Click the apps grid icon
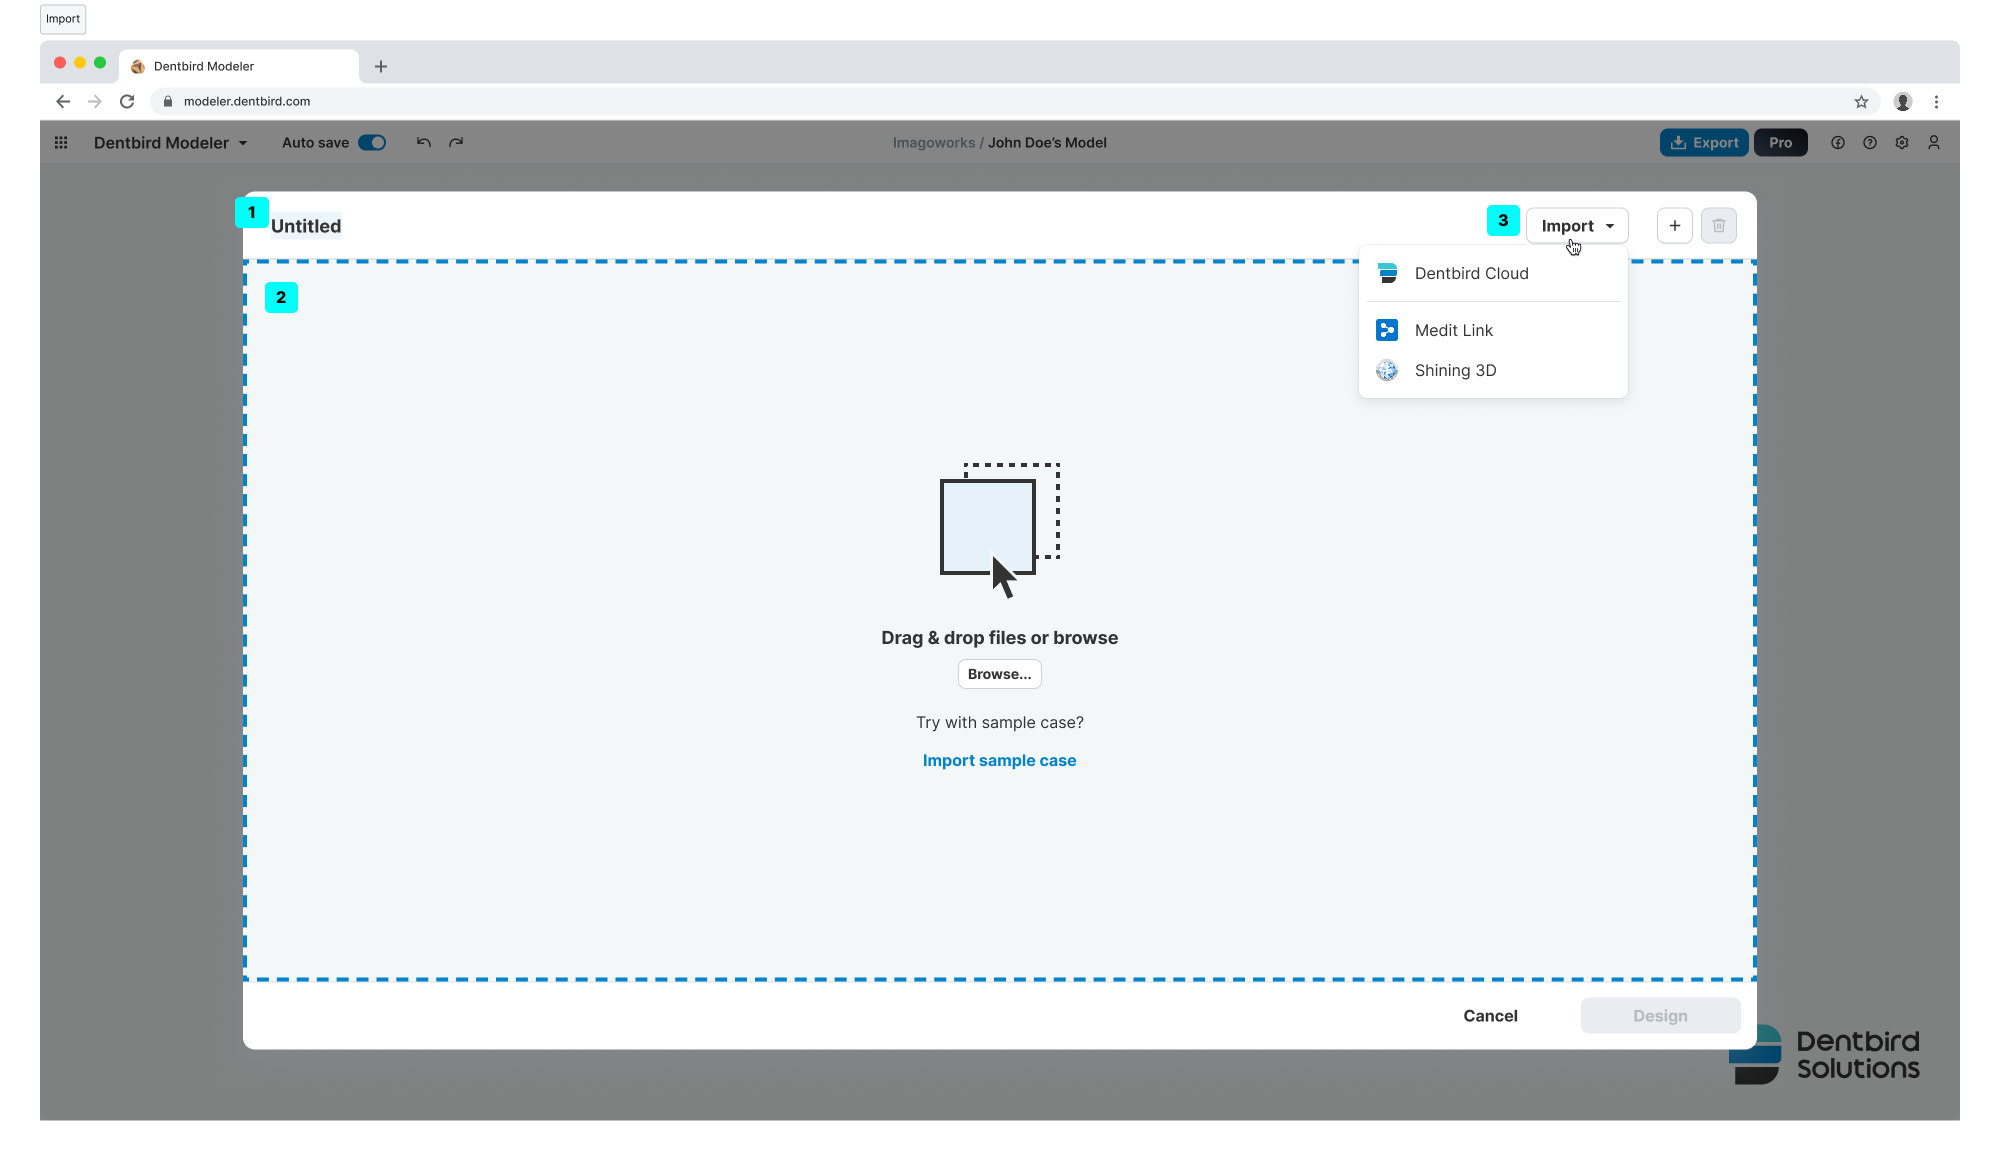This screenshot has height=1161, width=2000. [x=61, y=143]
